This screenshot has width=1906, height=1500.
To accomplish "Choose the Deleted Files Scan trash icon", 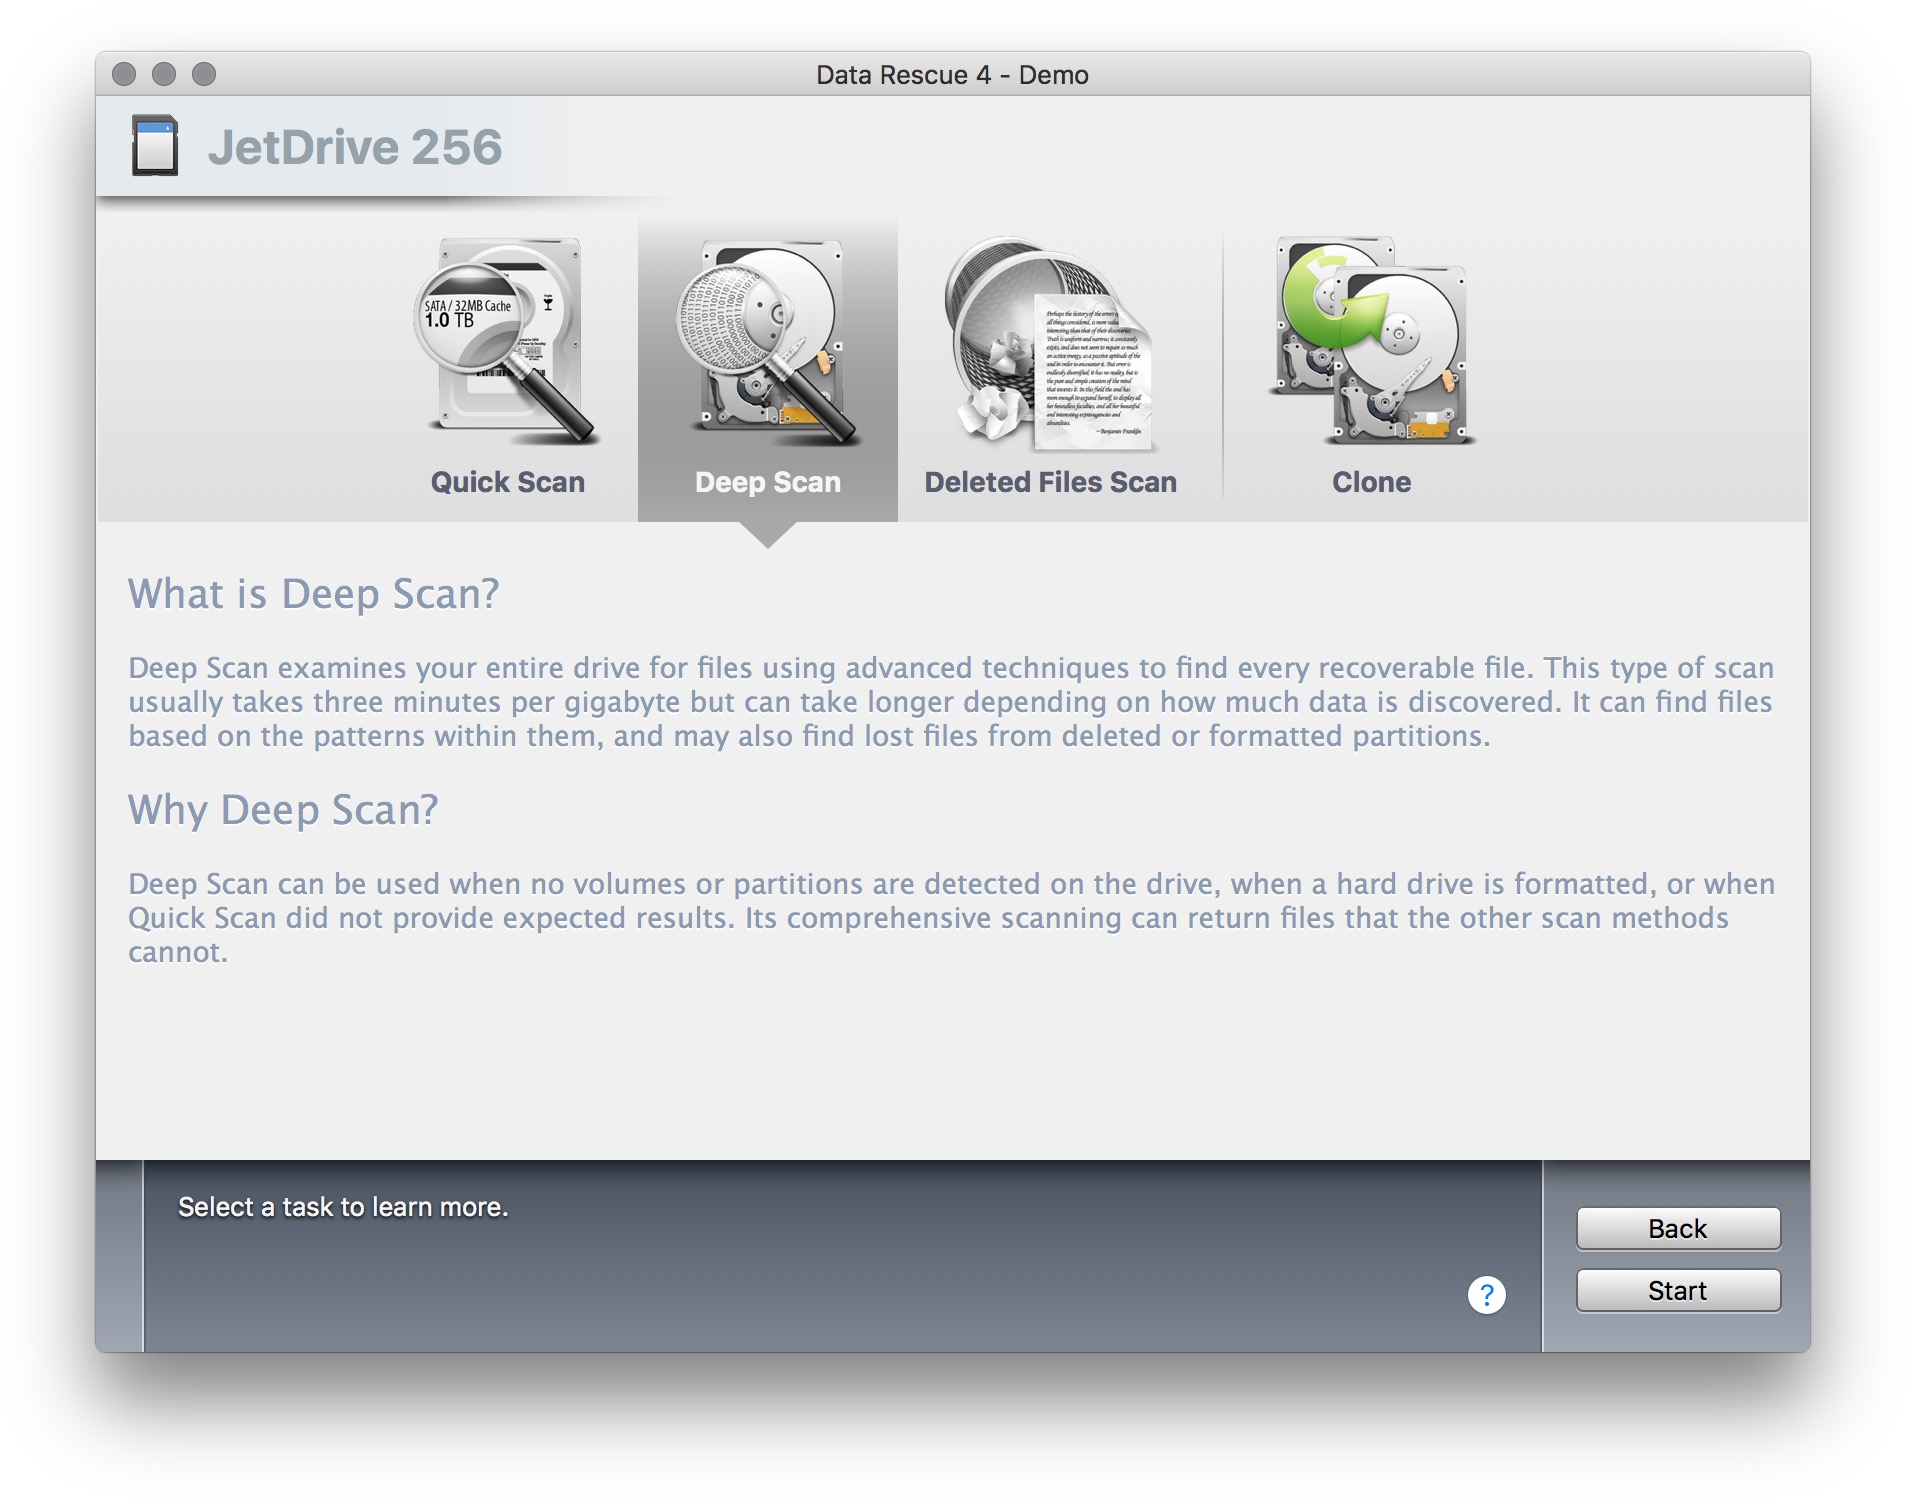I will click(x=1049, y=343).
